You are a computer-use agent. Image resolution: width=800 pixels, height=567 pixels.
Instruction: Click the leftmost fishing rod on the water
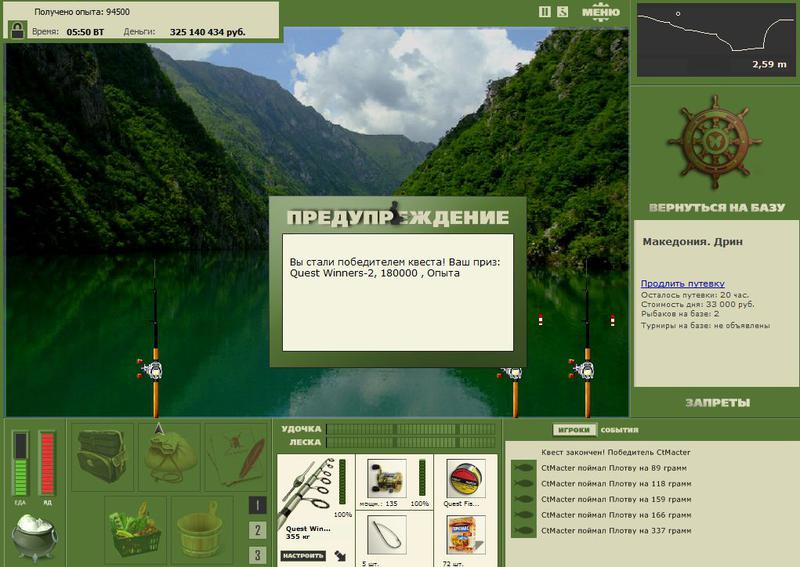tap(155, 339)
